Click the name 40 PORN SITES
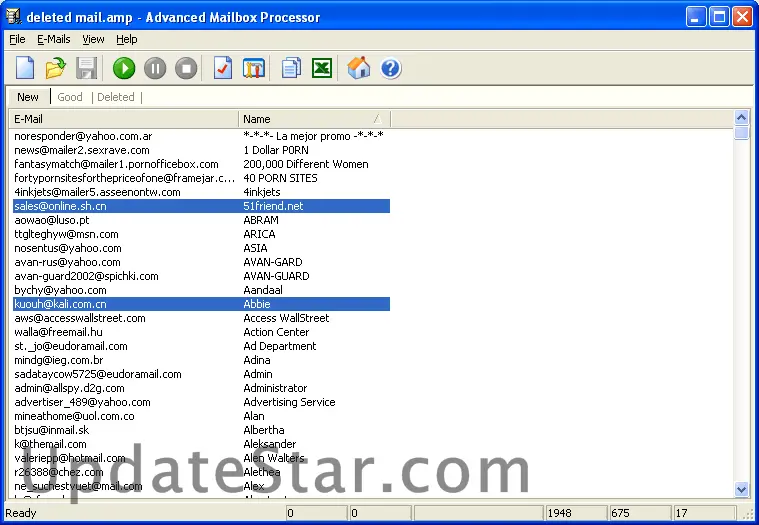This screenshot has height=525, width=759. point(280,178)
